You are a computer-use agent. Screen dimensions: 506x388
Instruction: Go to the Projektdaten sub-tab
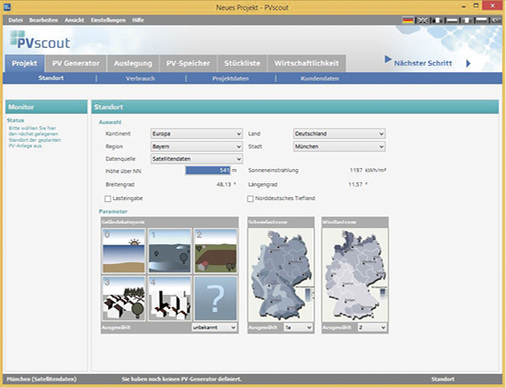(x=230, y=79)
